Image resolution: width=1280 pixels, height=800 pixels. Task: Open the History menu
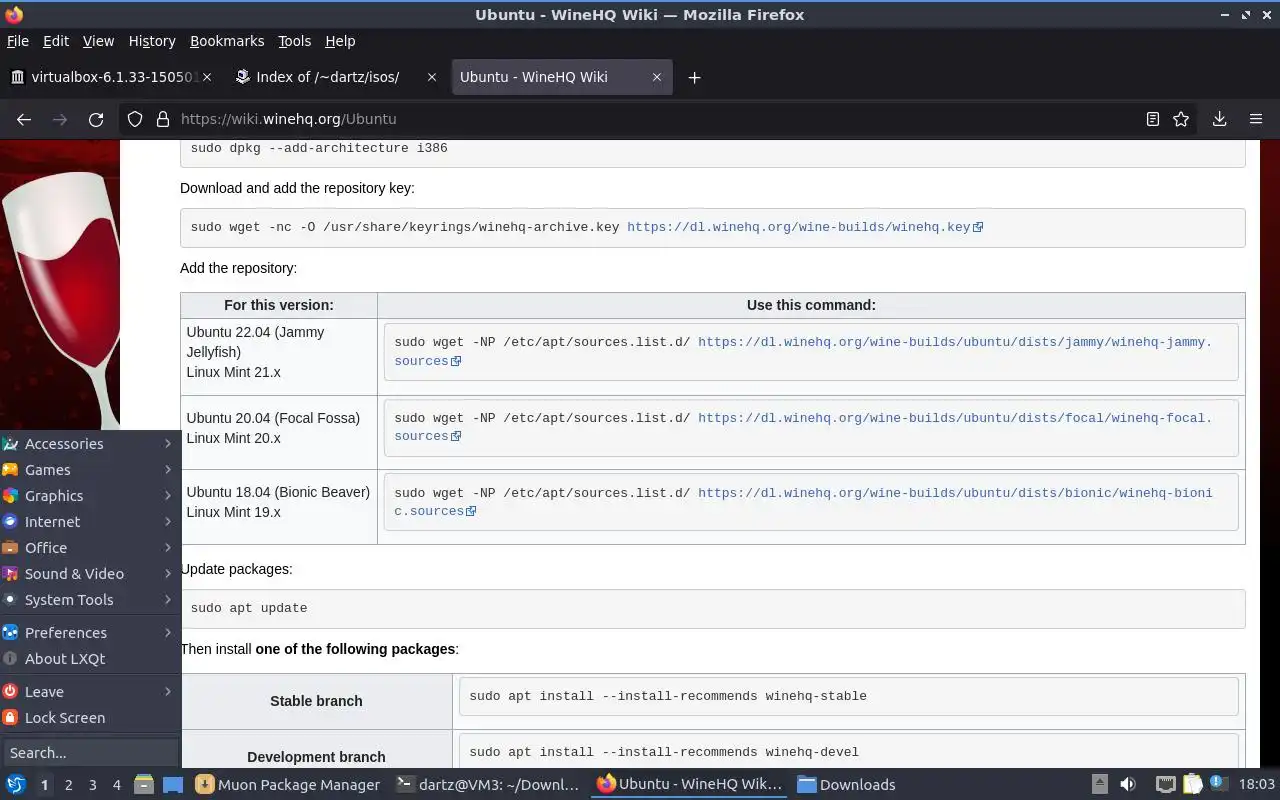(152, 41)
